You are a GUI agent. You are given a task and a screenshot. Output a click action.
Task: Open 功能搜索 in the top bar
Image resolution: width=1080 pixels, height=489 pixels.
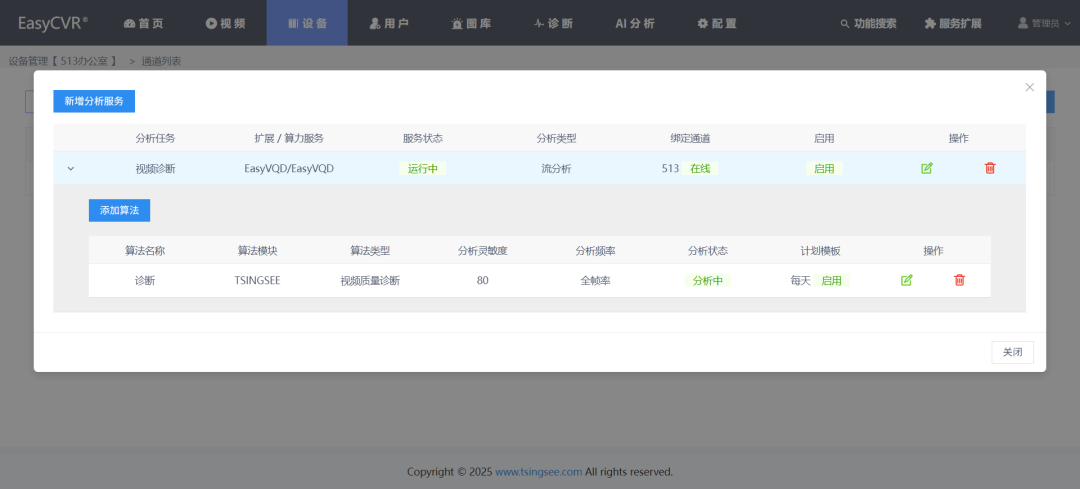[x=869, y=23]
